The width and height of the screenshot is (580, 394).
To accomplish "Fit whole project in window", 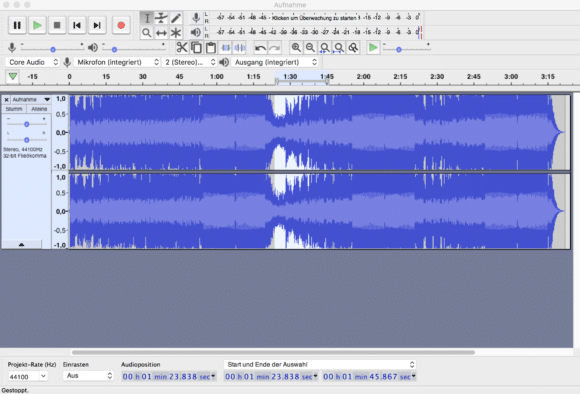I will 339,47.
